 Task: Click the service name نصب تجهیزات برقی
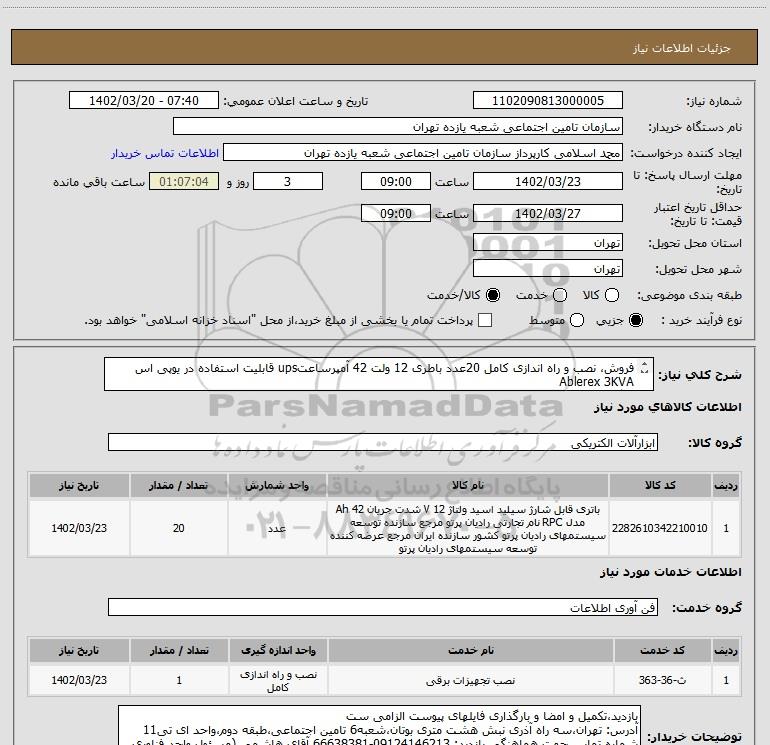470,681
